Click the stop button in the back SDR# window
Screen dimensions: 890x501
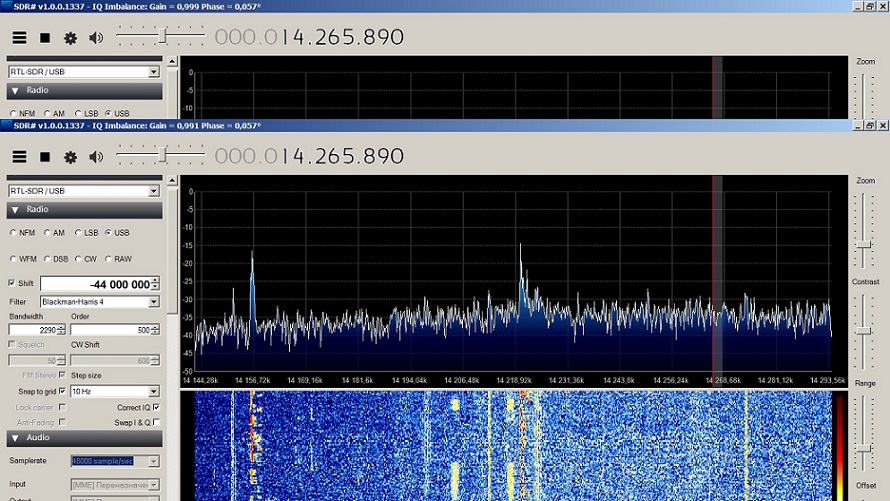click(45, 38)
